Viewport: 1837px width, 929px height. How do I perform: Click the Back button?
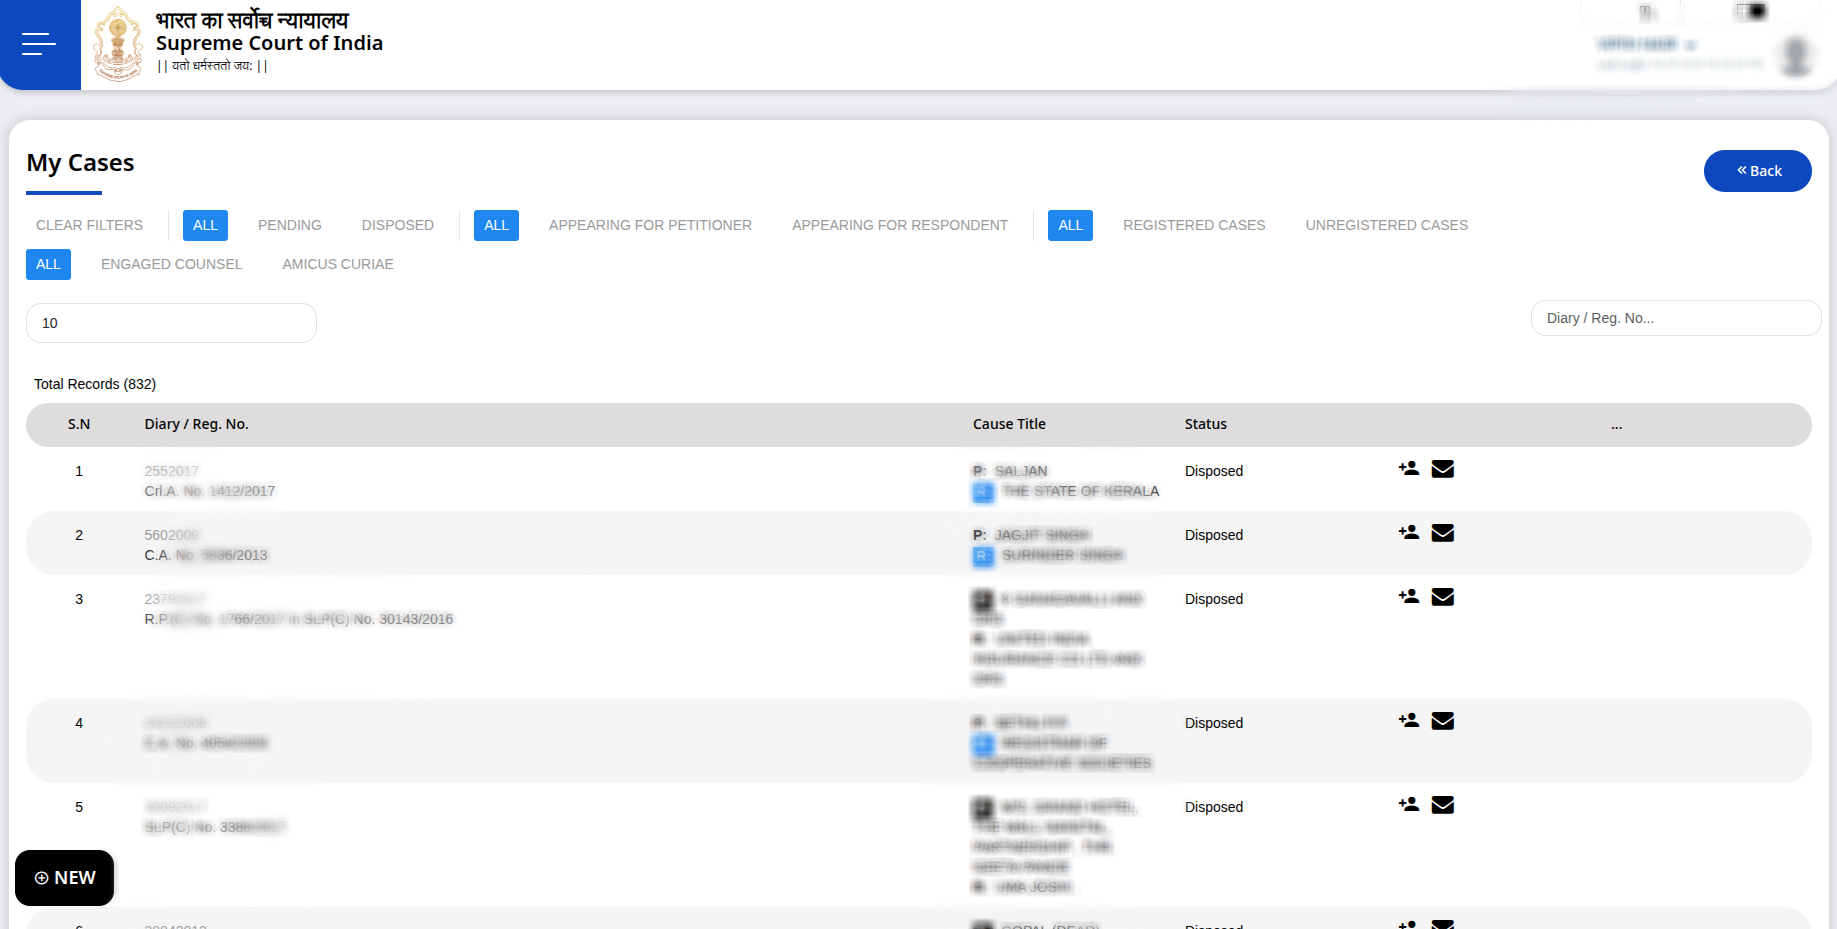tap(1757, 171)
